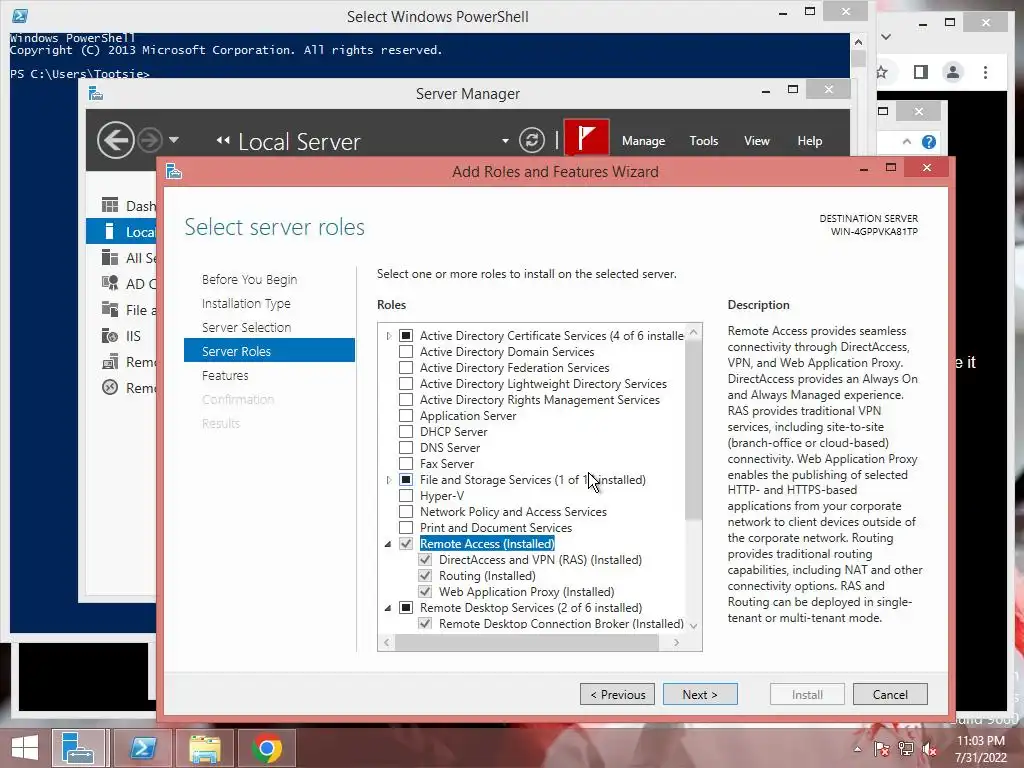1024x768 pixels.
Task: Open Chrome three-dot menu
Action: pyautogui.click(x=985, y=72)
